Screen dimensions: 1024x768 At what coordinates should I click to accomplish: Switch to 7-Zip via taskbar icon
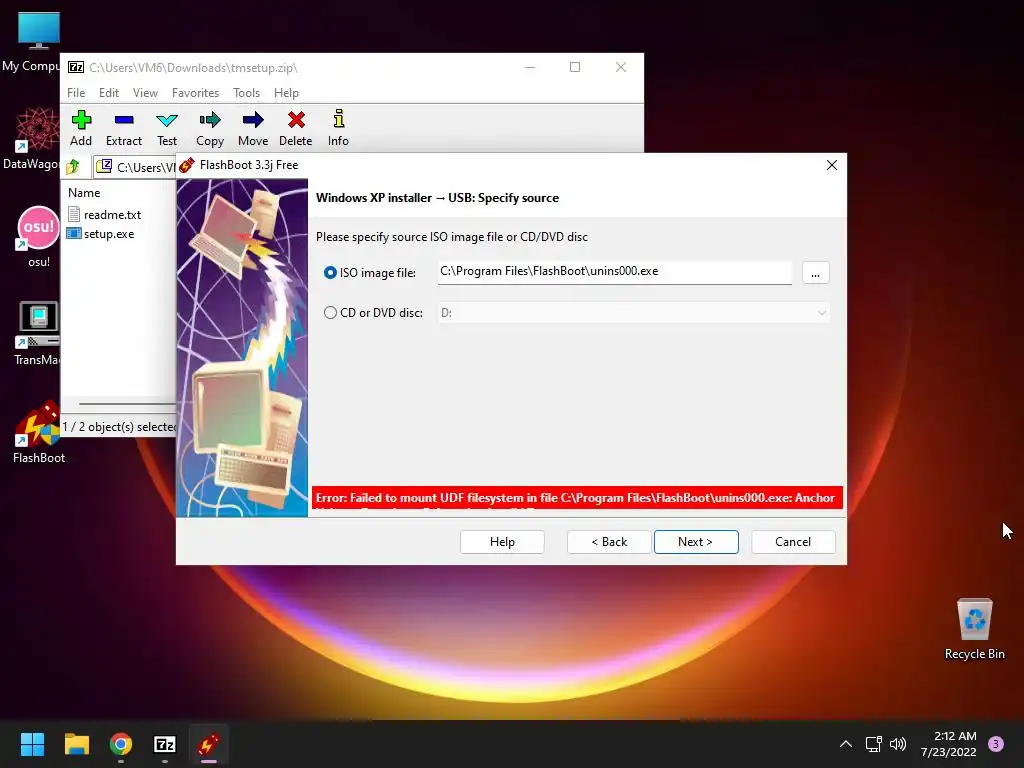pos(165,744)
